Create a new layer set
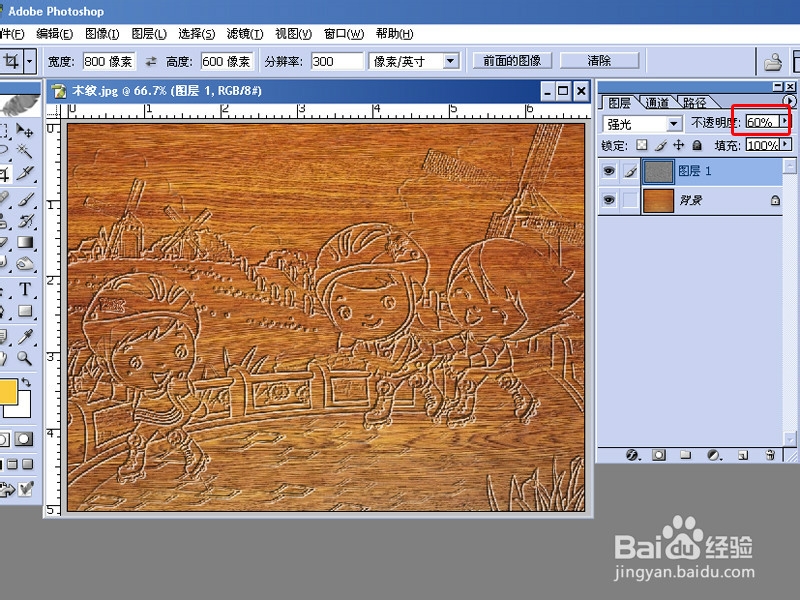 coord(685,455)
